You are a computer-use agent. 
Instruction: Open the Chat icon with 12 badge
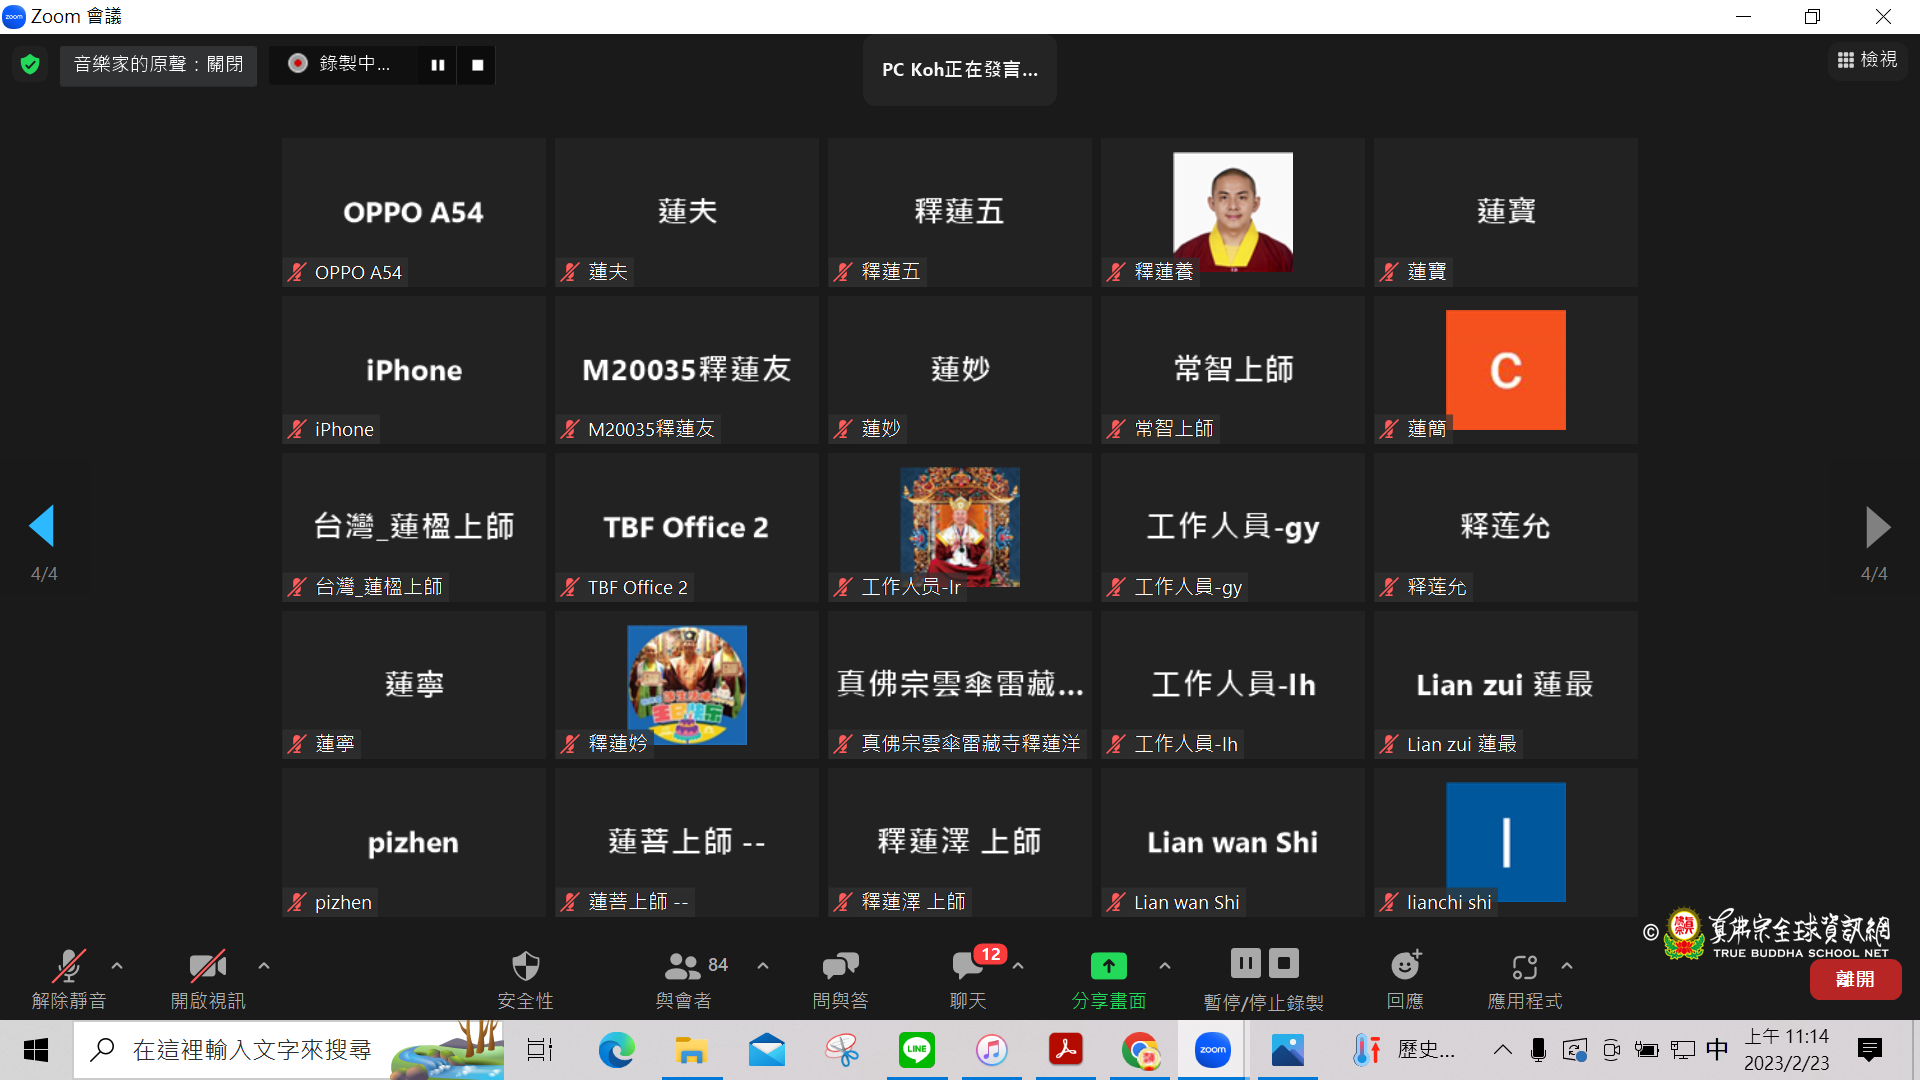pyautogui.click(x=968, y=966)
